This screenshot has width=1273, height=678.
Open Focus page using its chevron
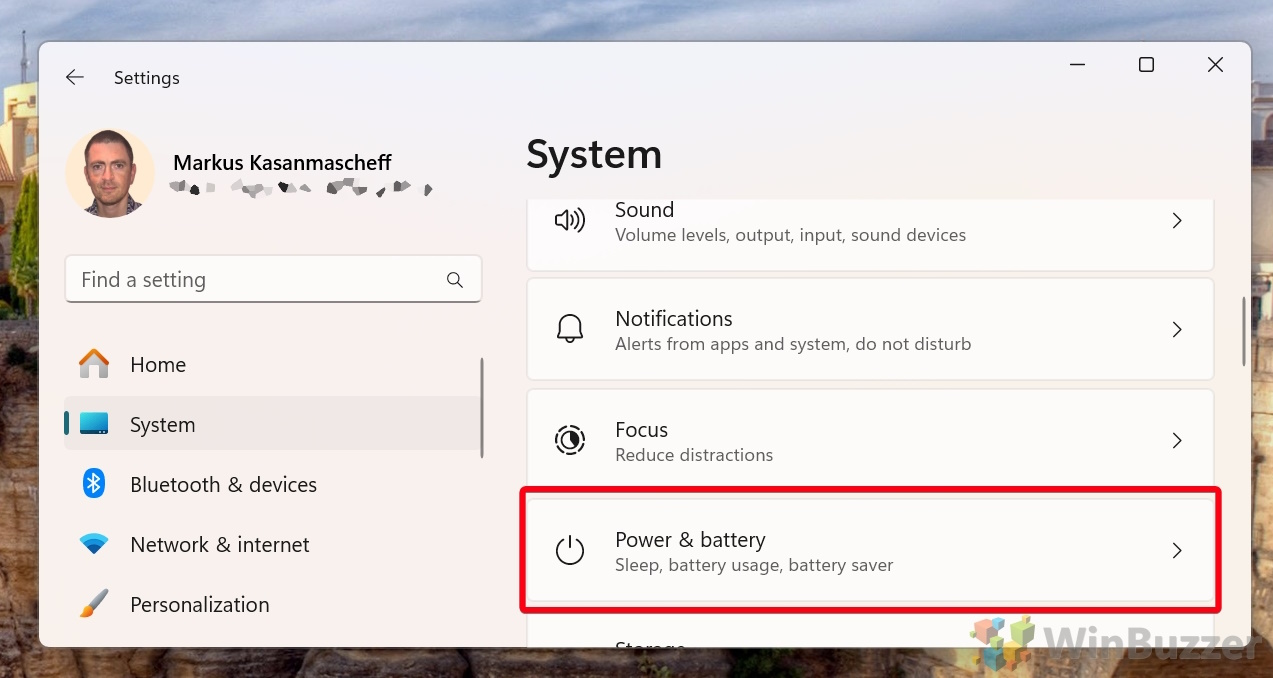[x=1177, y=440]
